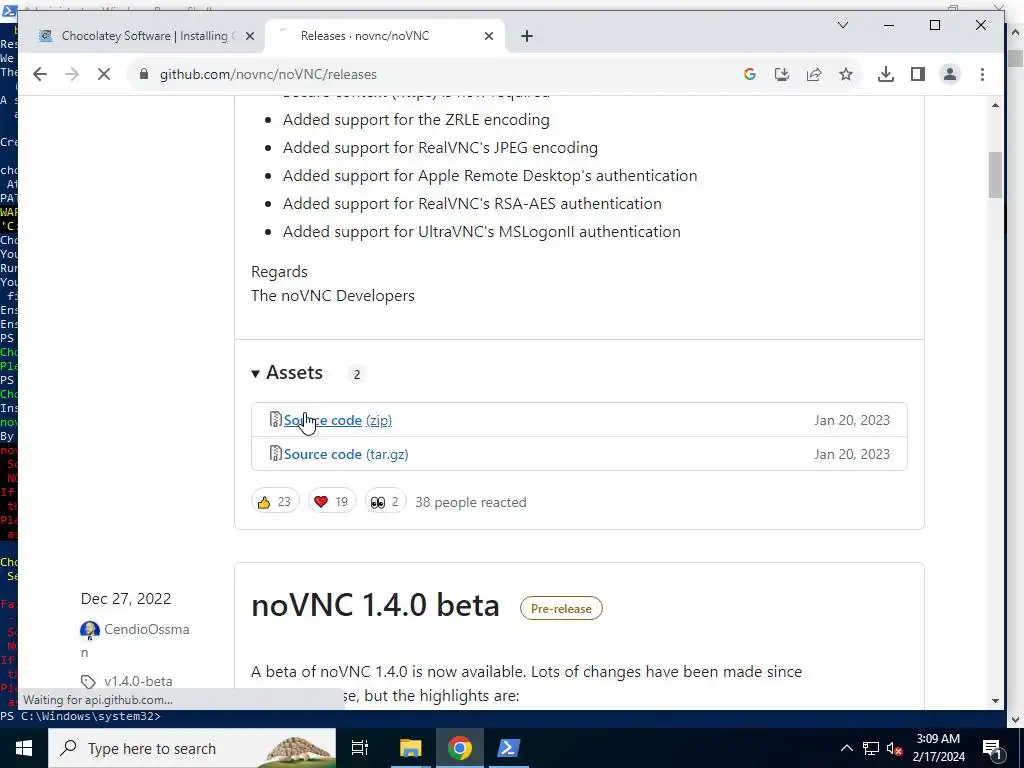Open new tab with plus button
The width and height of the screenshot is (1024, 768).
click(527, 36)
